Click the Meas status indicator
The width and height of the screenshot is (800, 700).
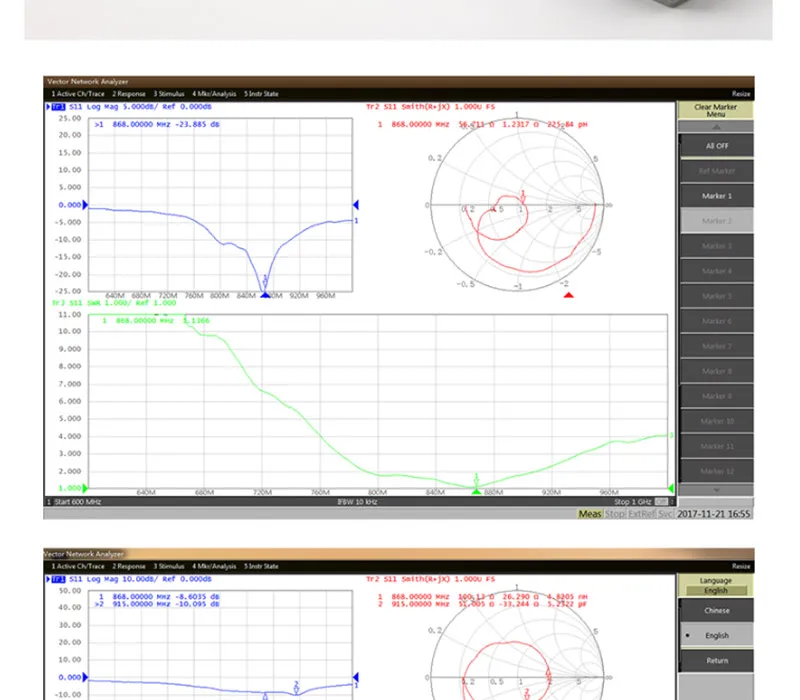(x=590, y=514)
